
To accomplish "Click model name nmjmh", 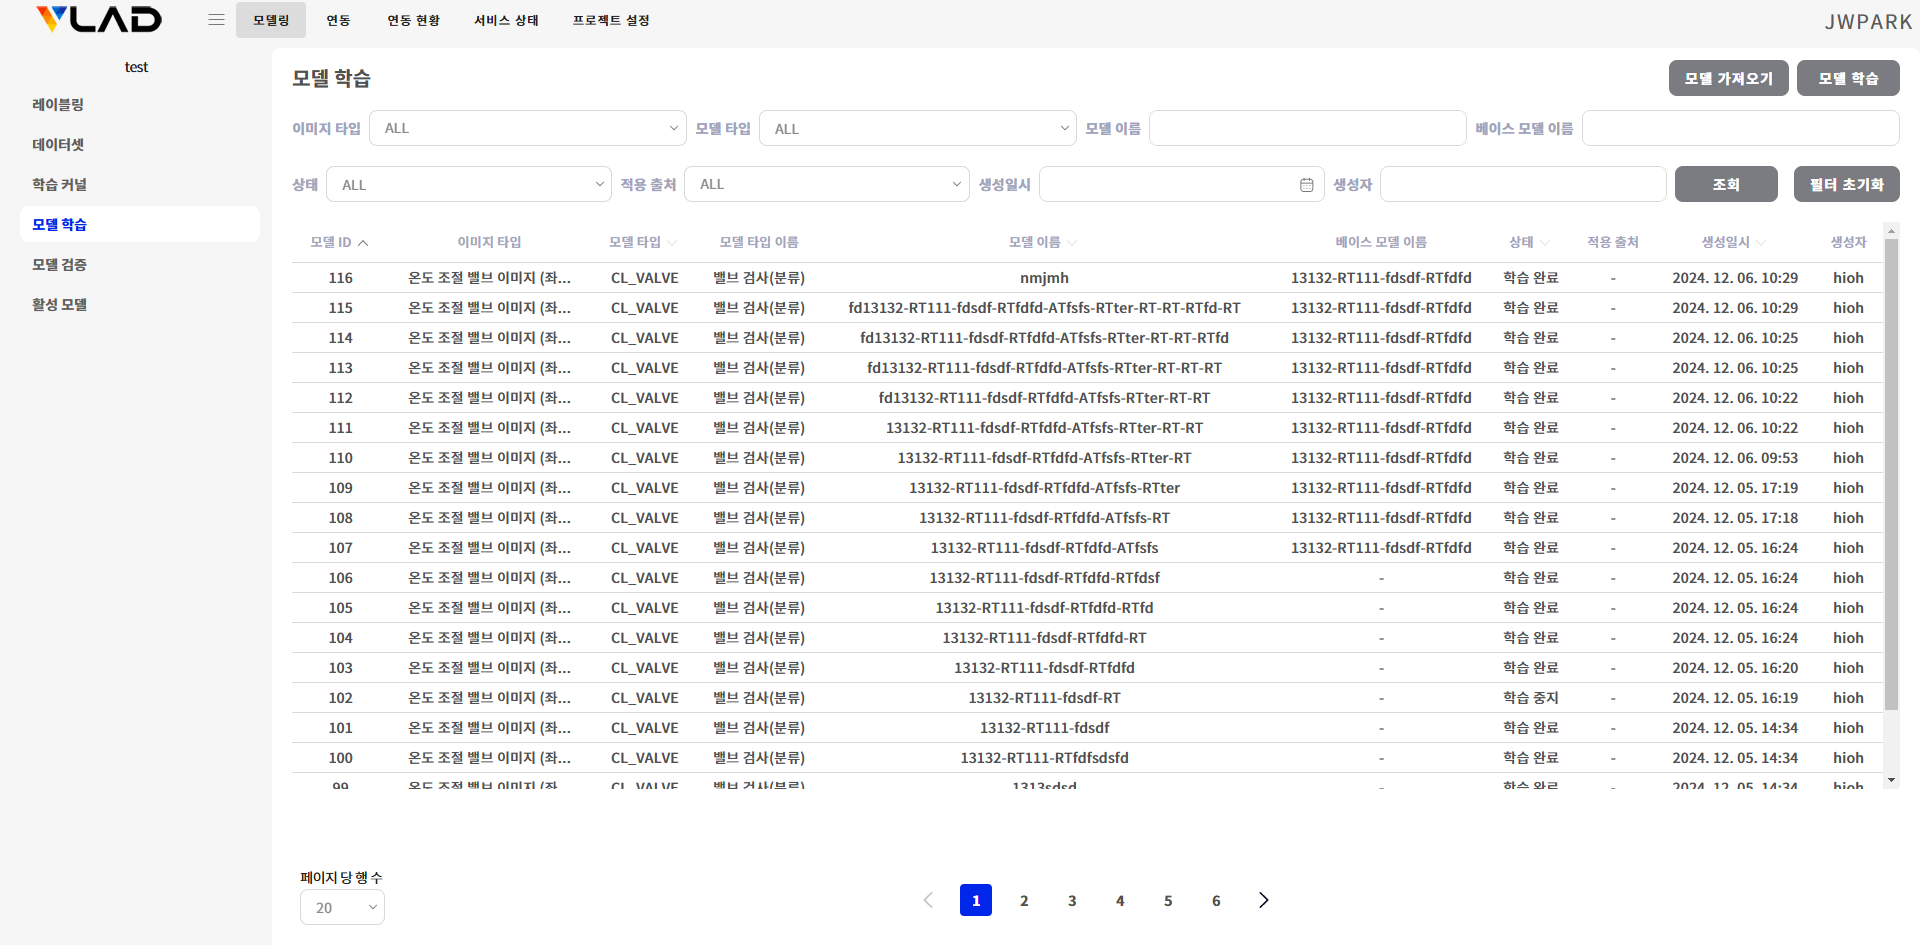I will [1045, 278].
